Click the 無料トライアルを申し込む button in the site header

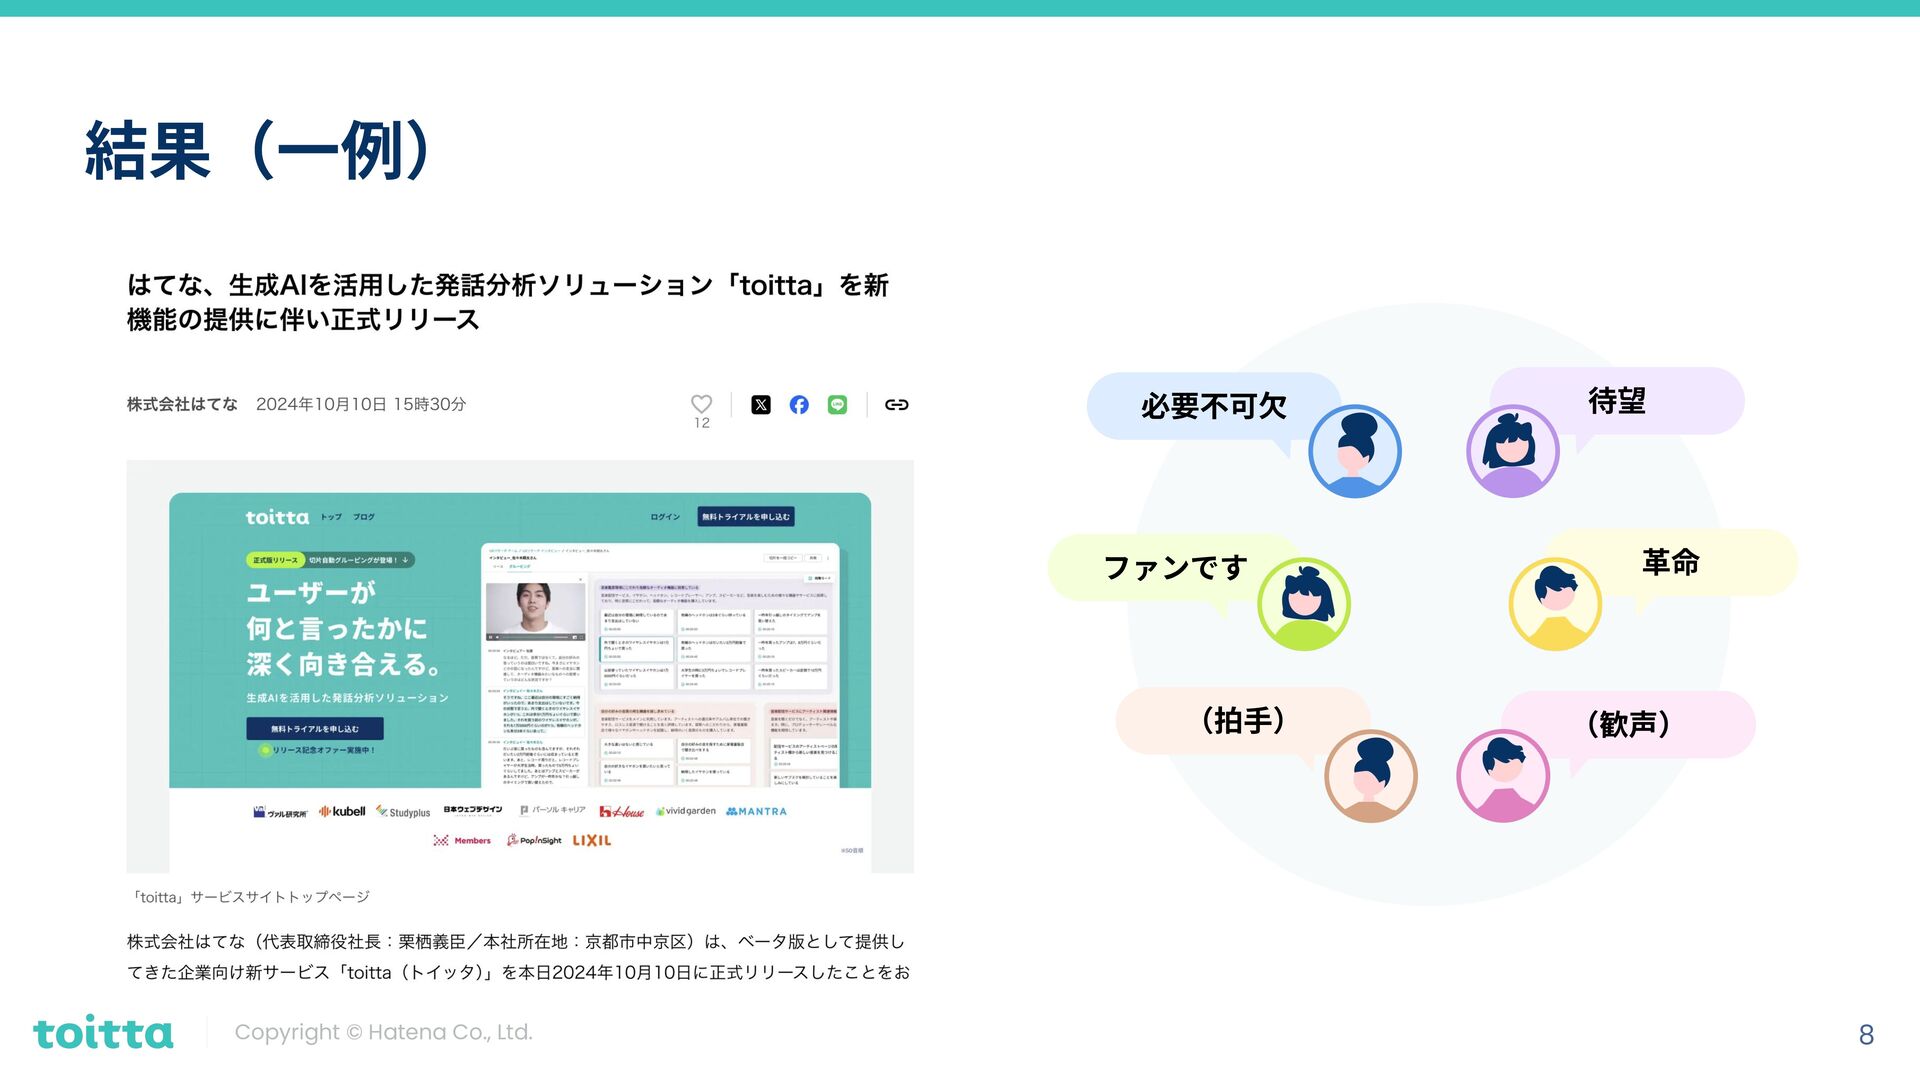pyautogui.click(x=746, y=517)
